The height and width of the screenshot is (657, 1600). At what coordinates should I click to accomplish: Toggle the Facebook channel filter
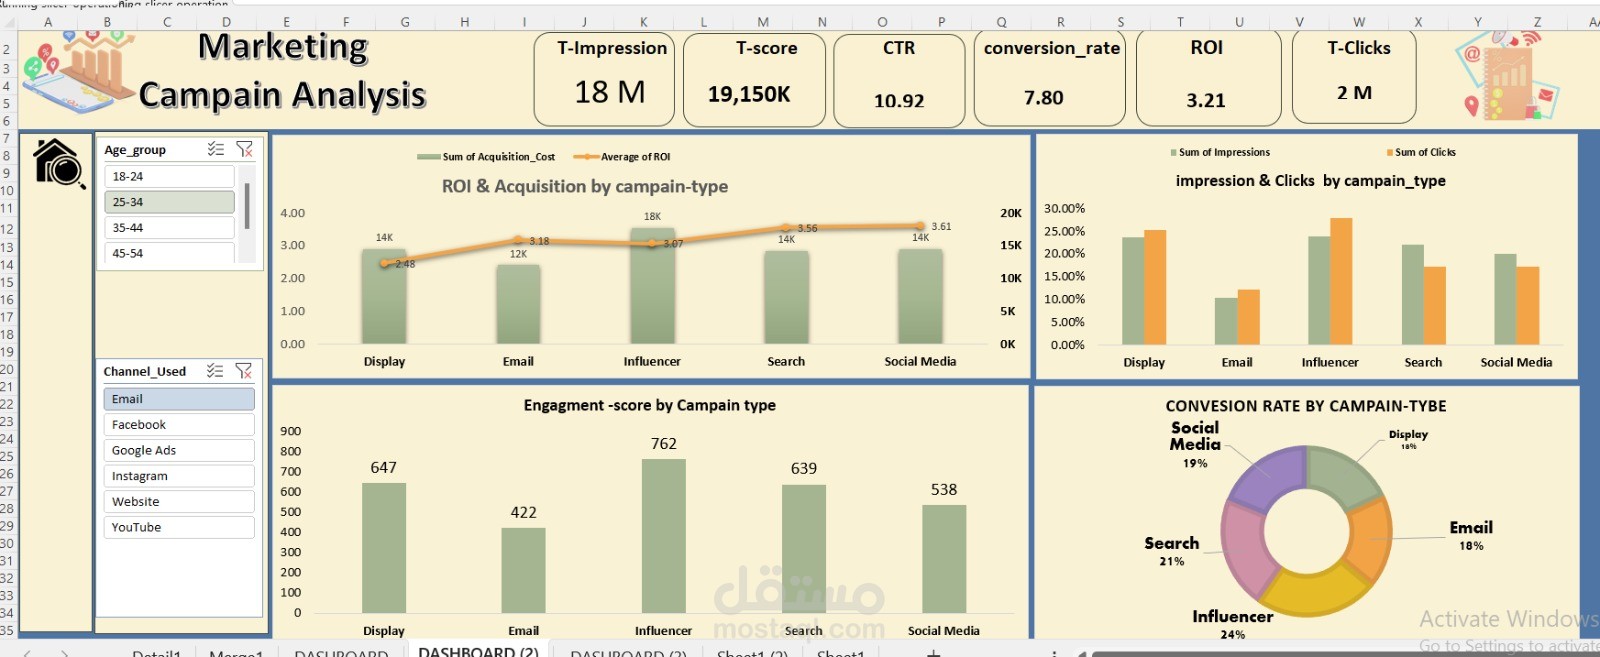179,425
